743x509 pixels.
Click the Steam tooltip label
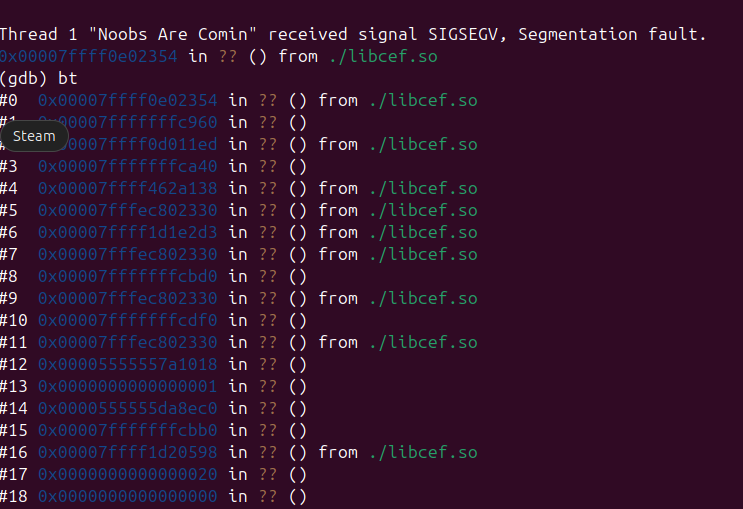tap(34, 136)
